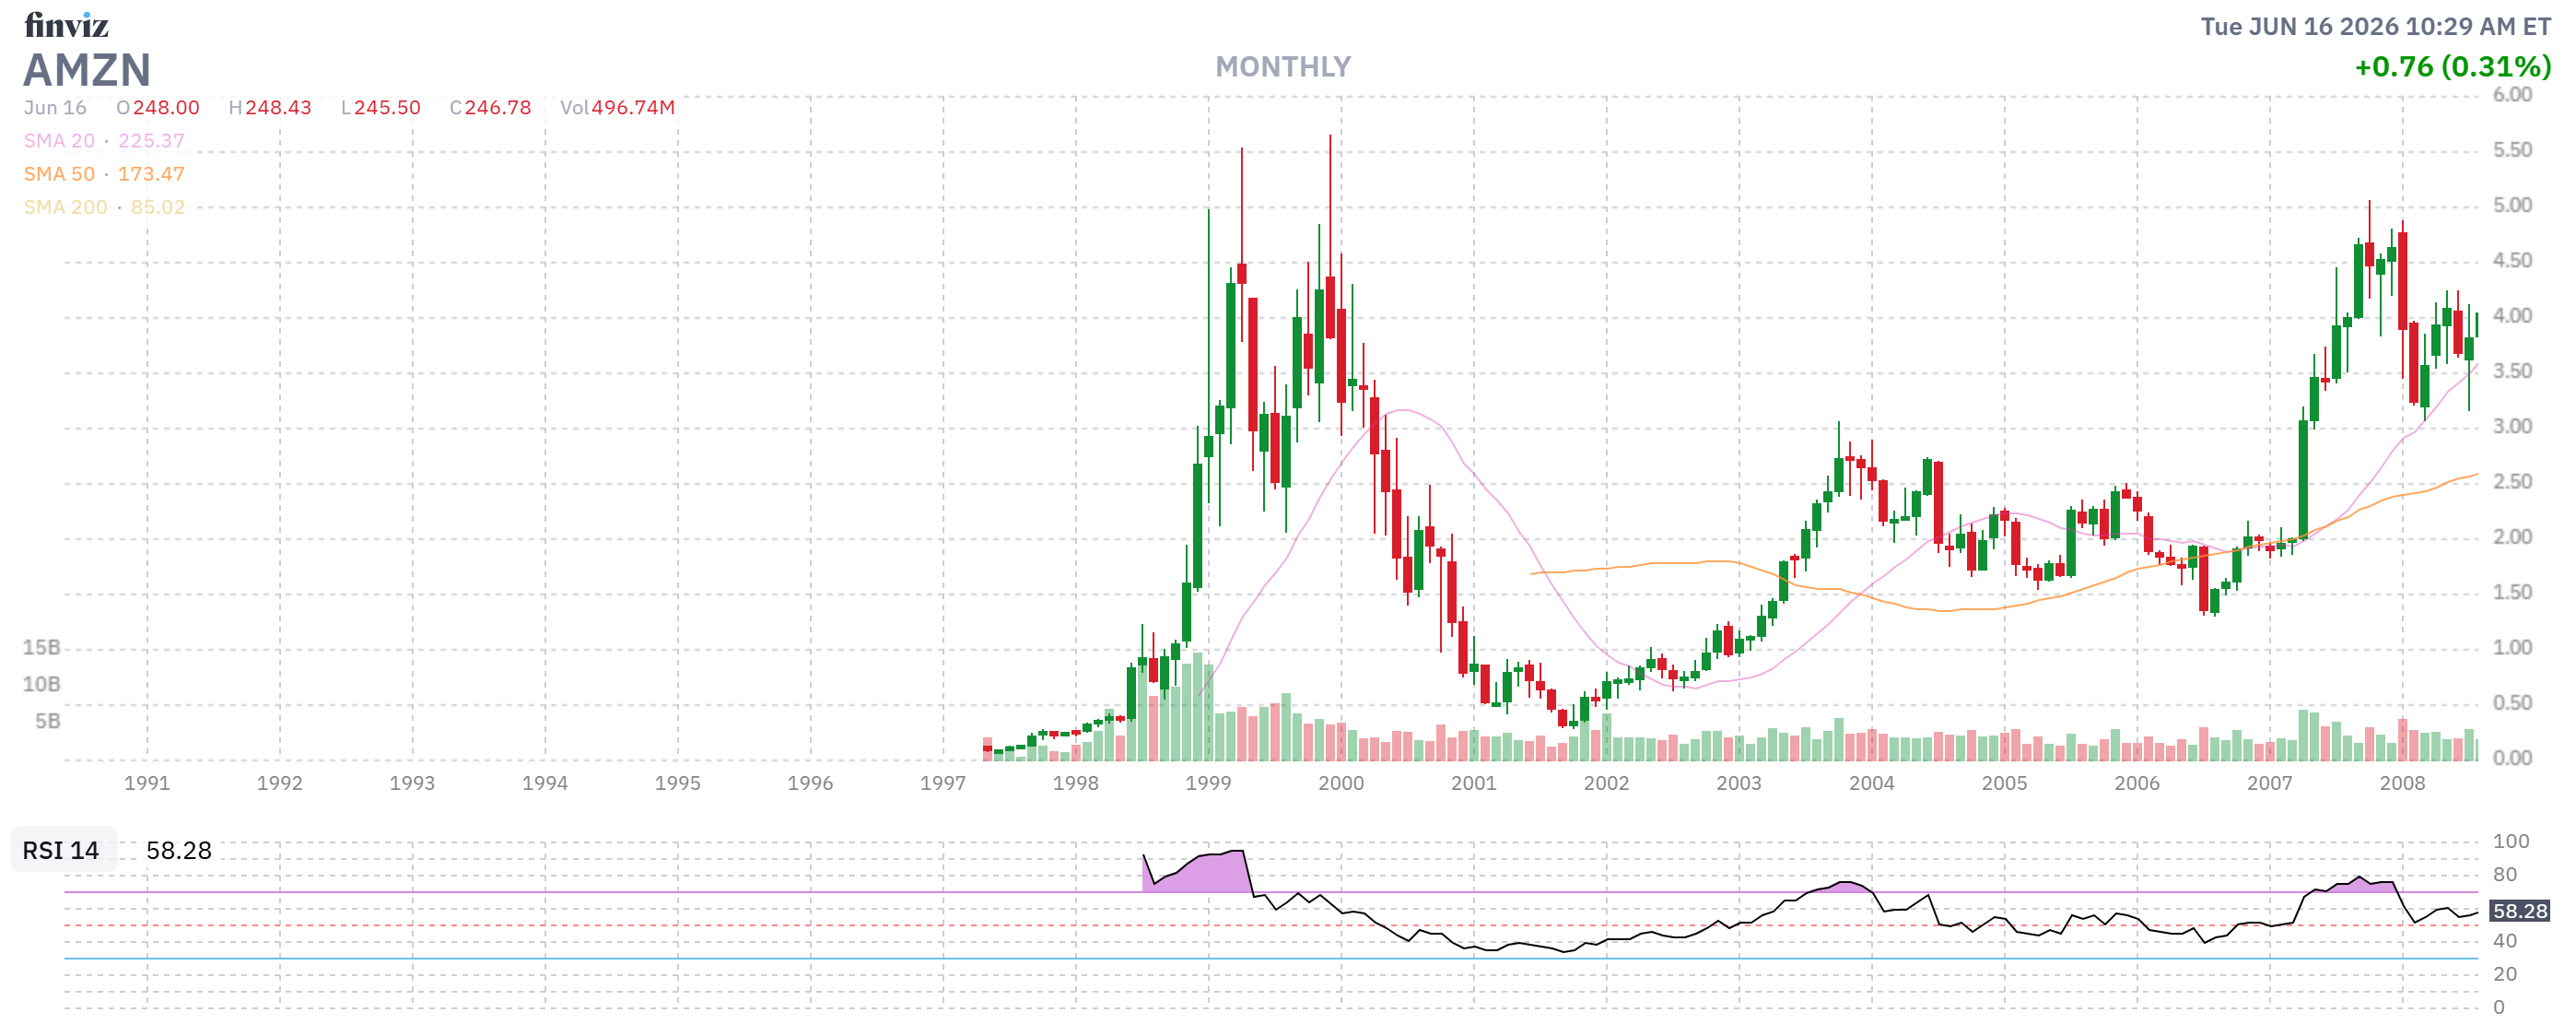Click the 2.00 price axis label
The width and height of the screenshot is (2576, 1036).
2512,537
